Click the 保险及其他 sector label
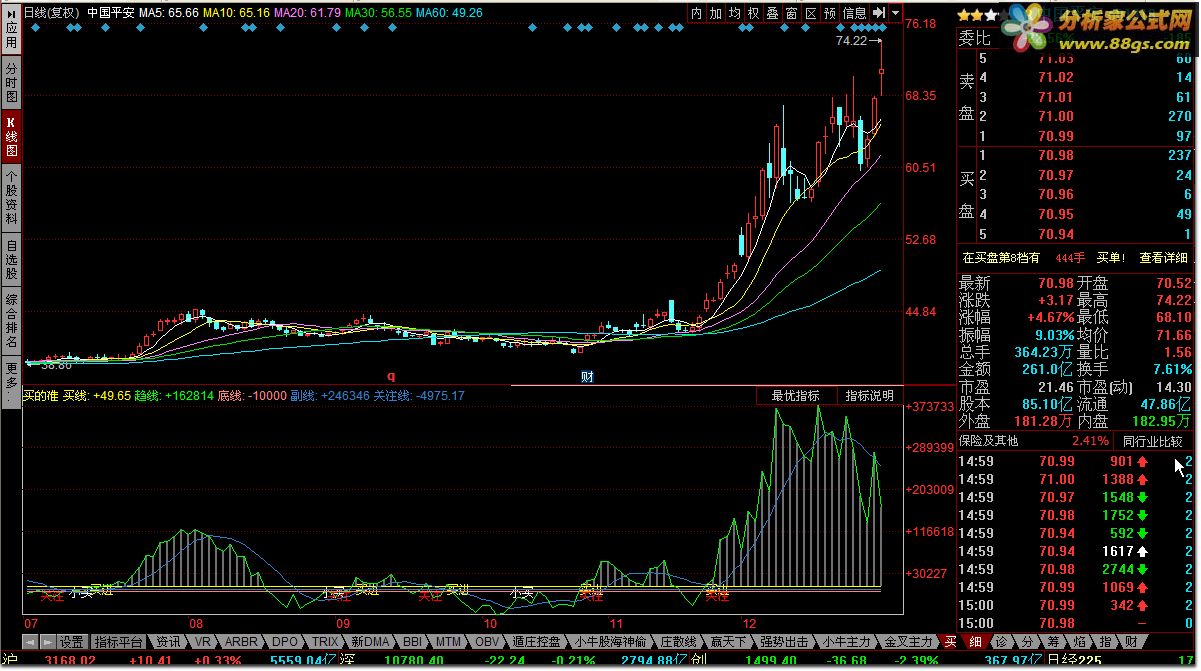This screenshot has height=671, width=1201. (988, 441)
